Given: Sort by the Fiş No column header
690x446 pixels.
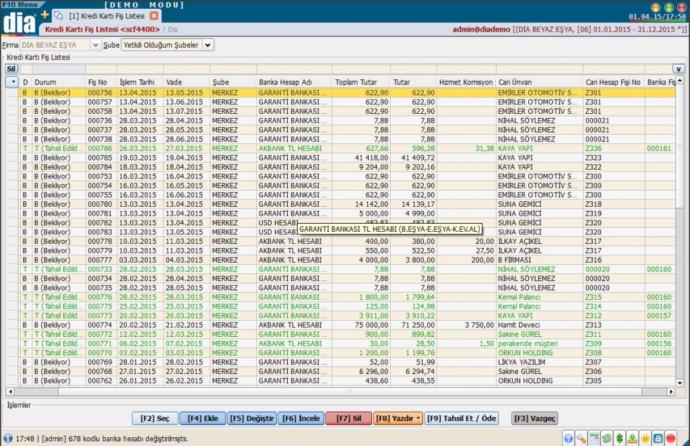Looking at the screenshot, I should point(101,82).
